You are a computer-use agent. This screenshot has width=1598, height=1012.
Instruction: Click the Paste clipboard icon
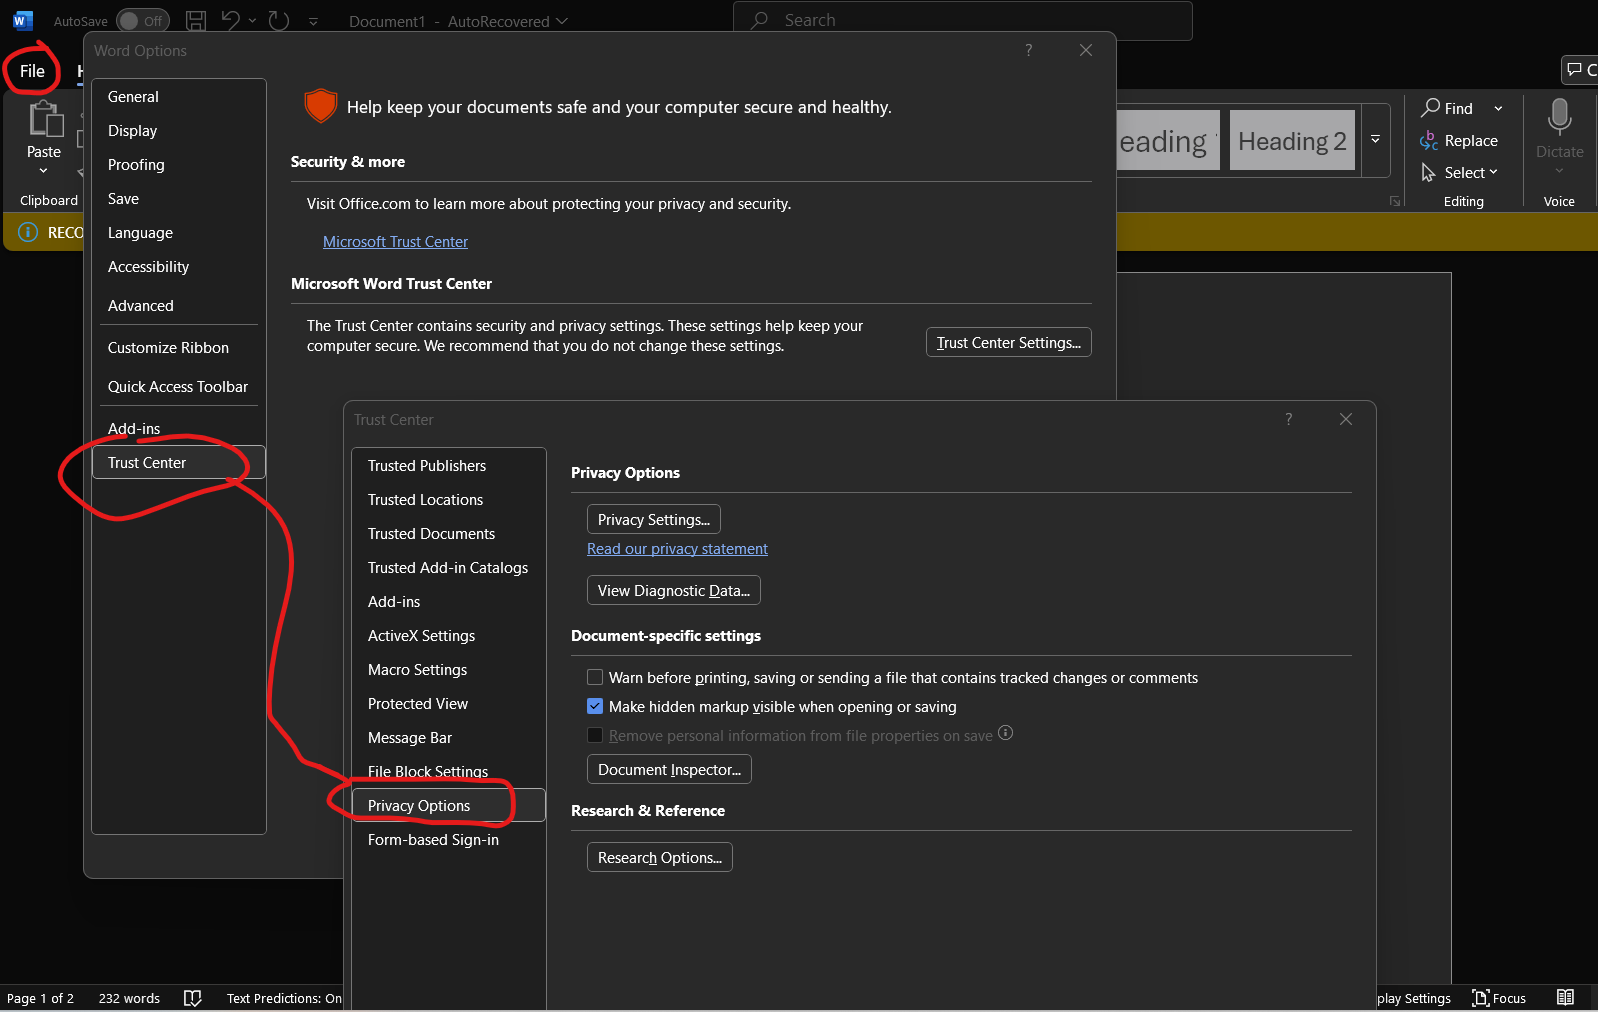click(44, 118)
